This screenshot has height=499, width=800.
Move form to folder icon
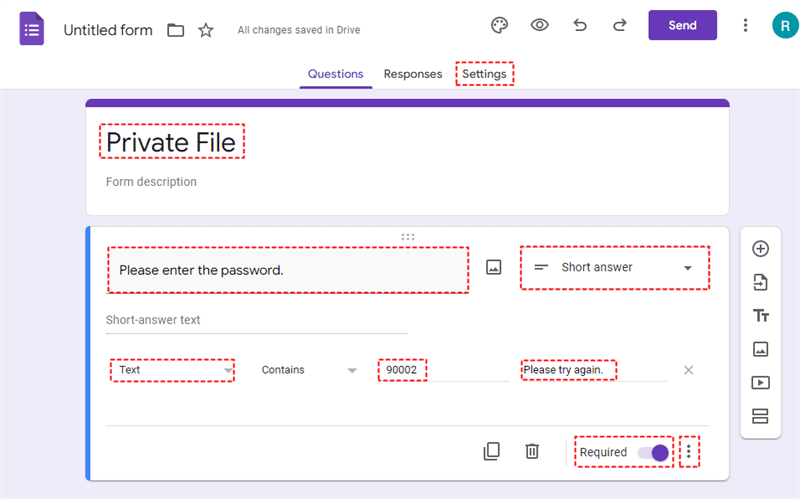176,30
